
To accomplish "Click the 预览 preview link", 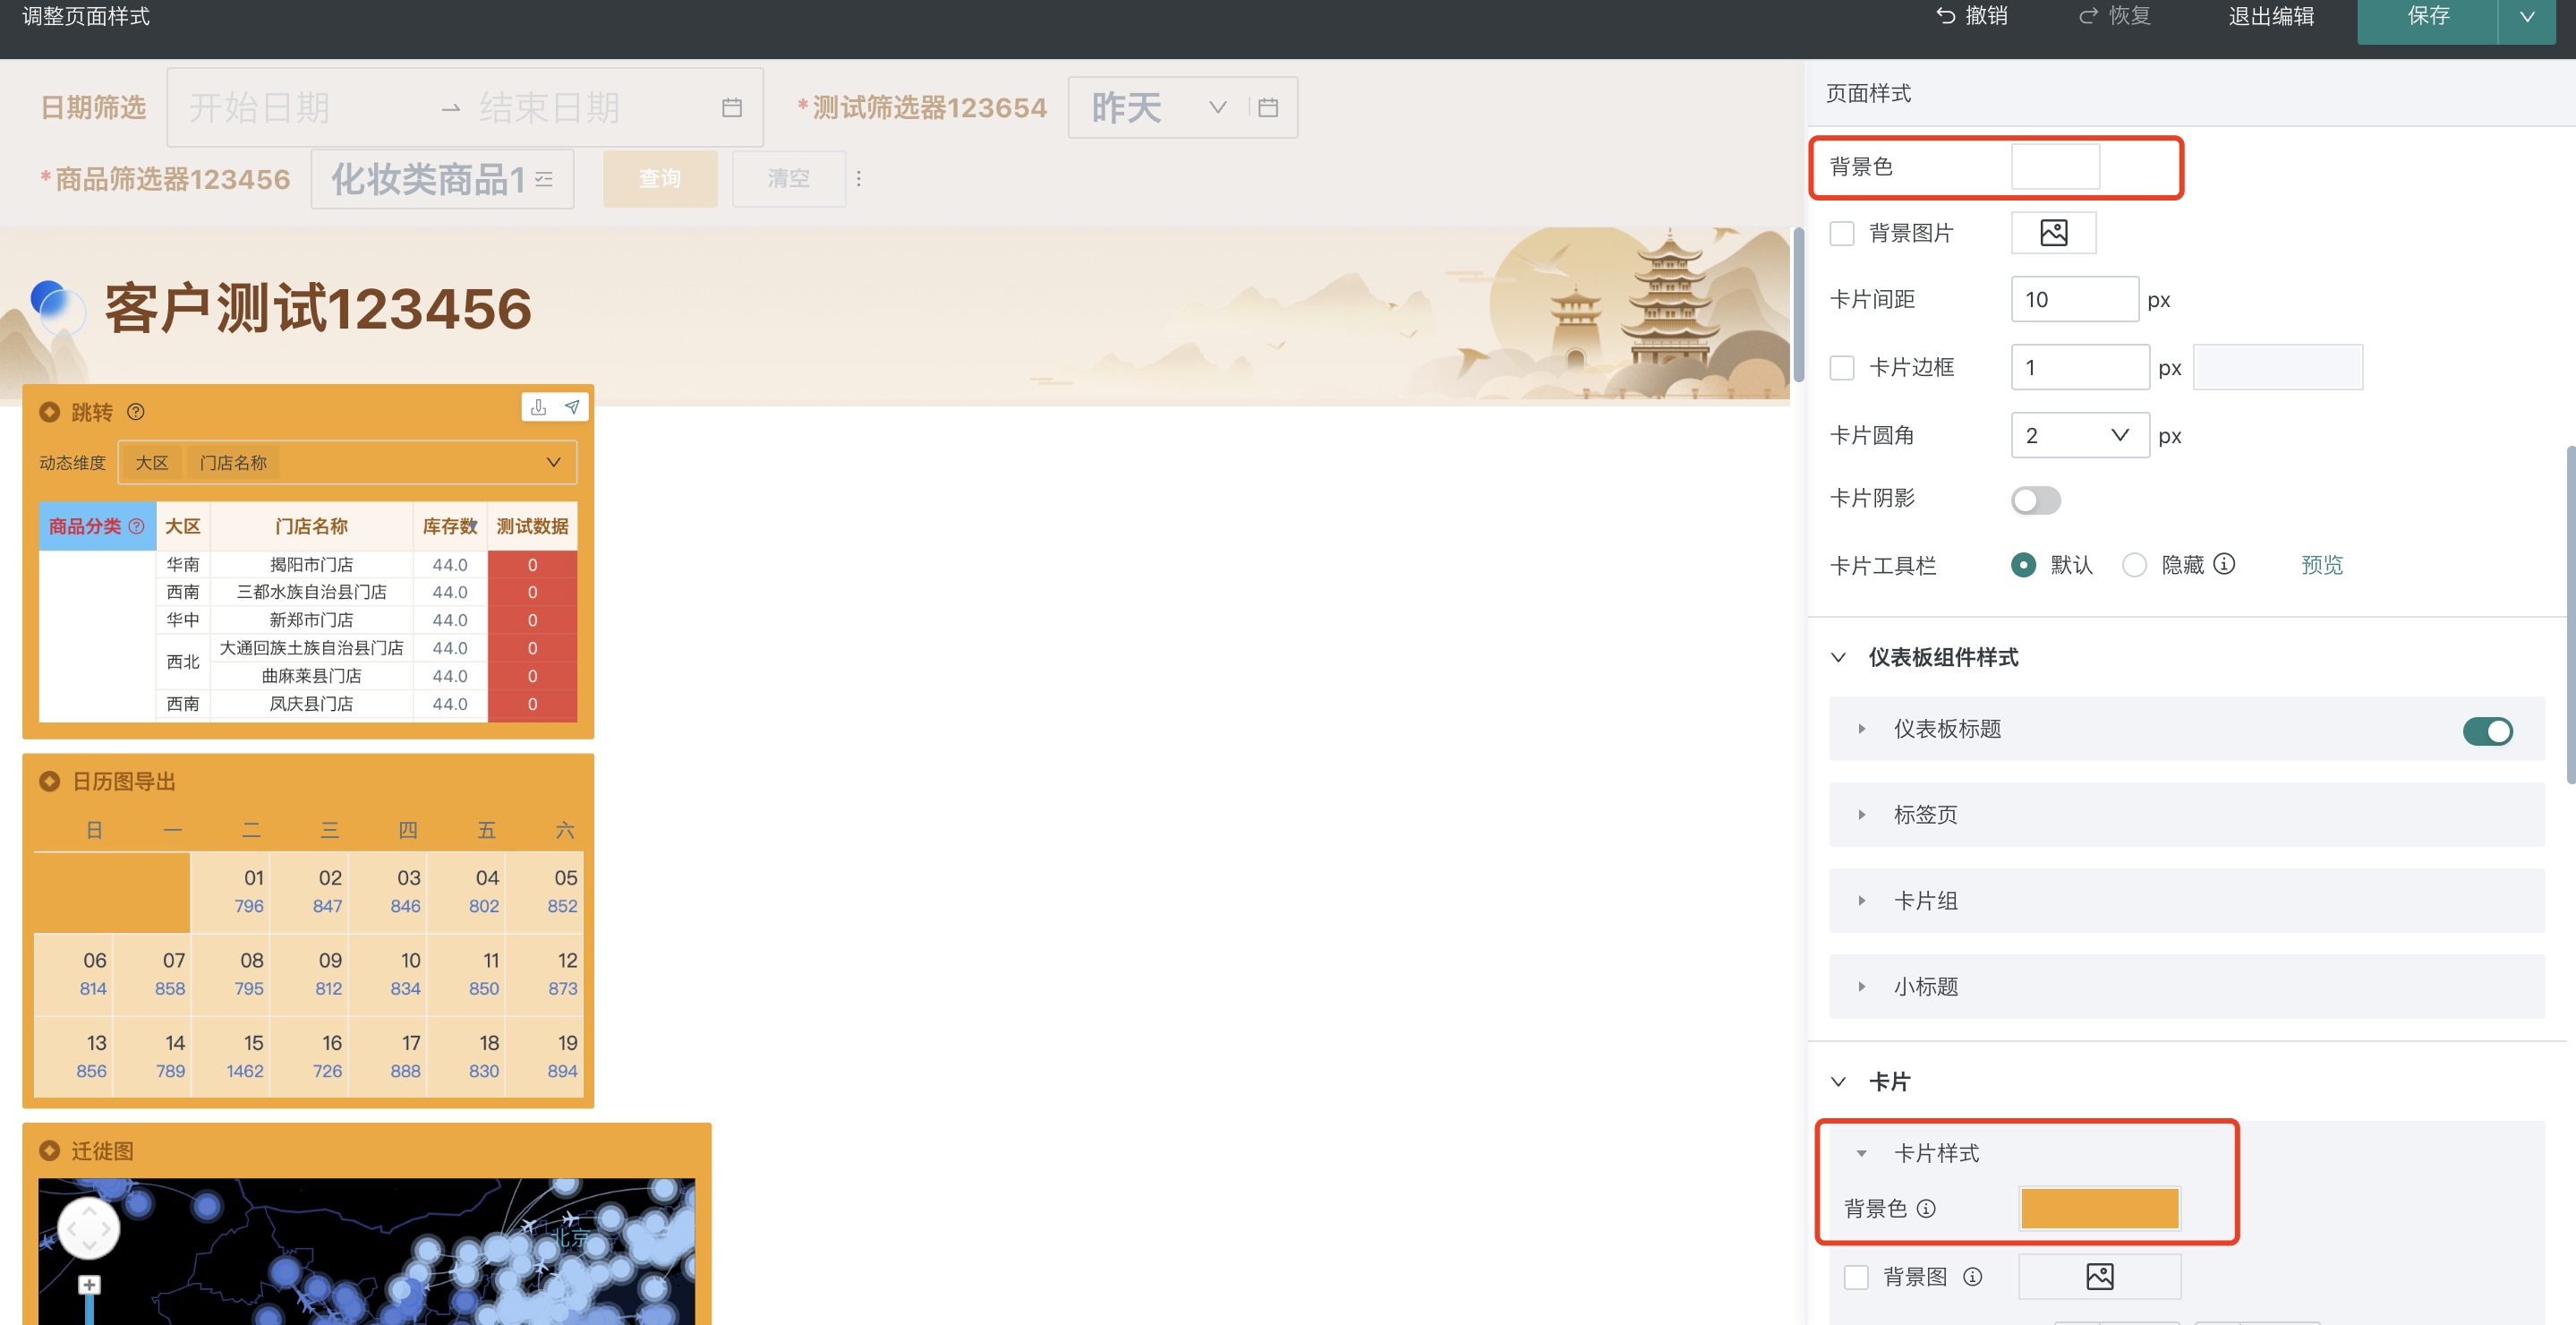I will pos(2322,565).
